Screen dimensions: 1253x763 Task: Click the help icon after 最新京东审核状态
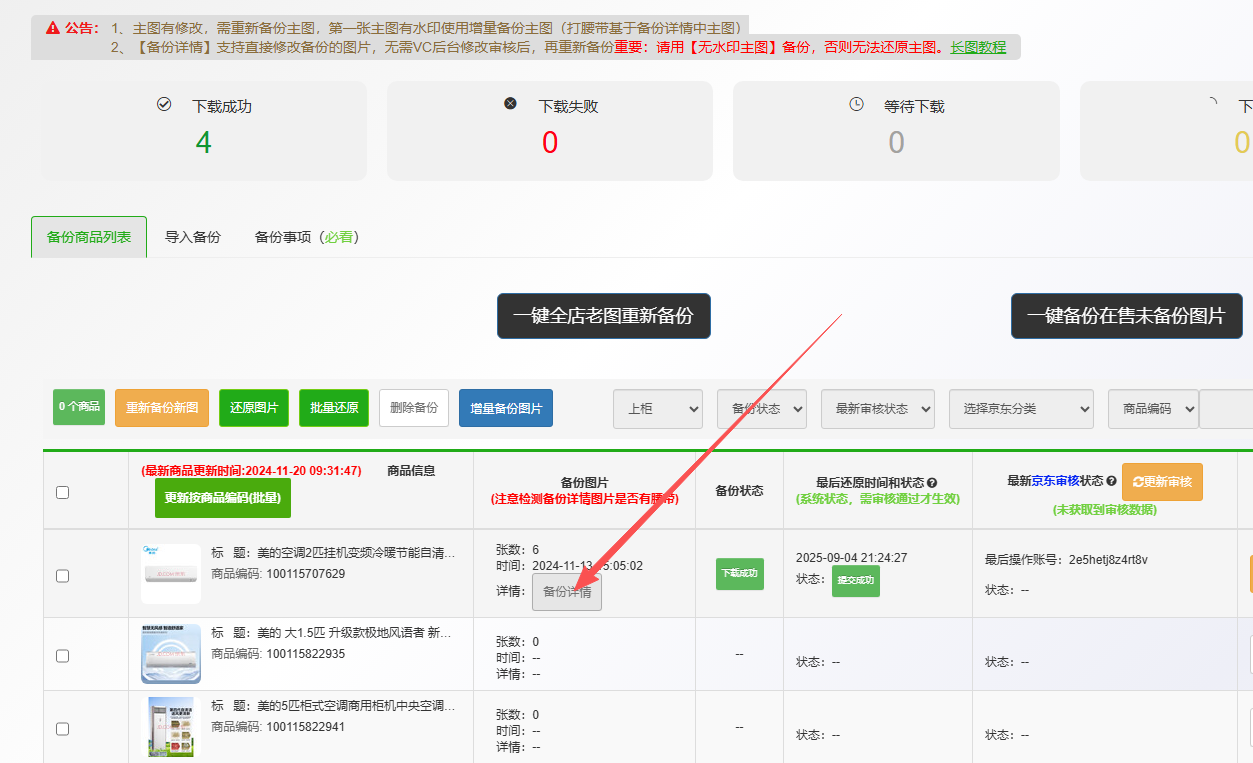1111,481
